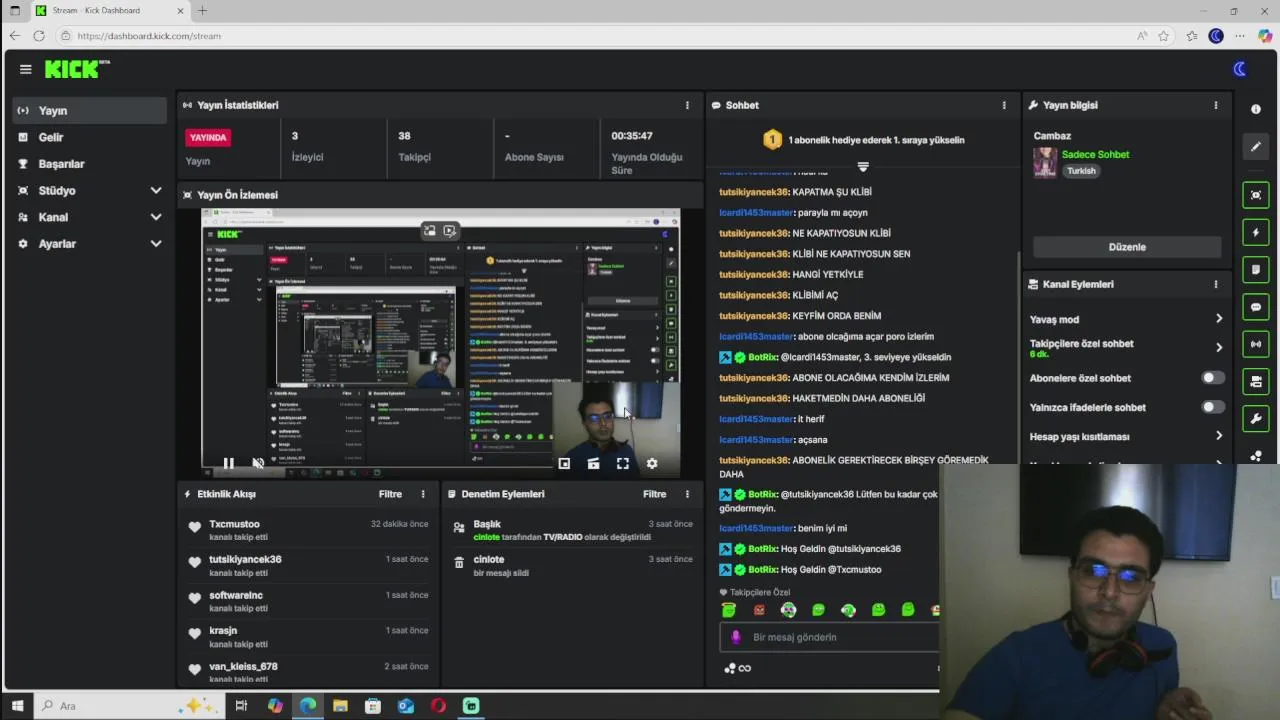This screenshot has height=720, width=1280.
Task: Toggle Abonelere özel sohbet switch
Action: (x=1212, y=378)
